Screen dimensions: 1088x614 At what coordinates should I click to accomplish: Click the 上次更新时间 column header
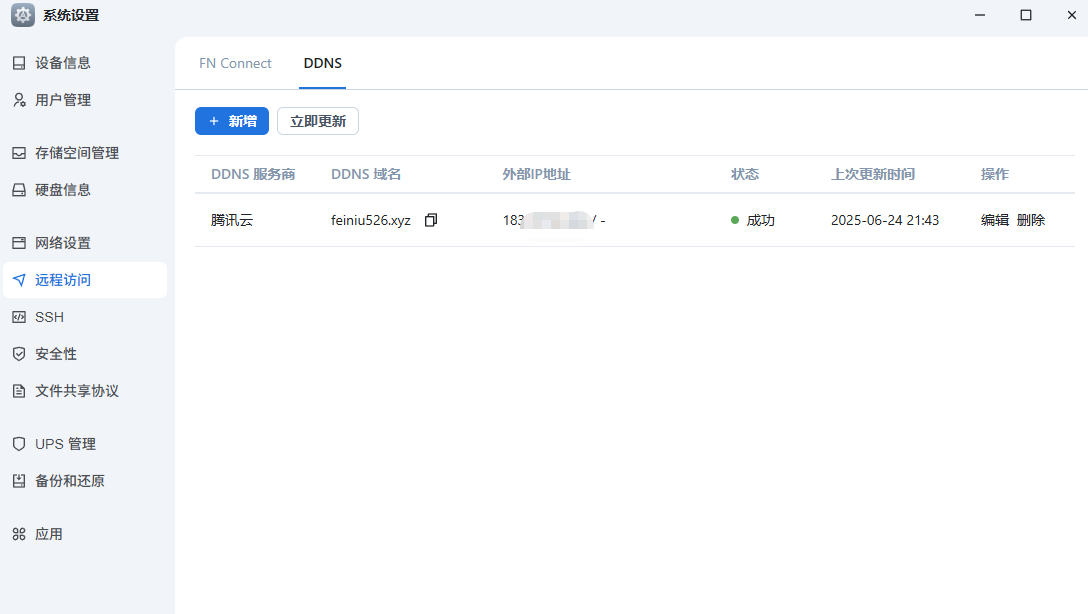coord(873,174)
